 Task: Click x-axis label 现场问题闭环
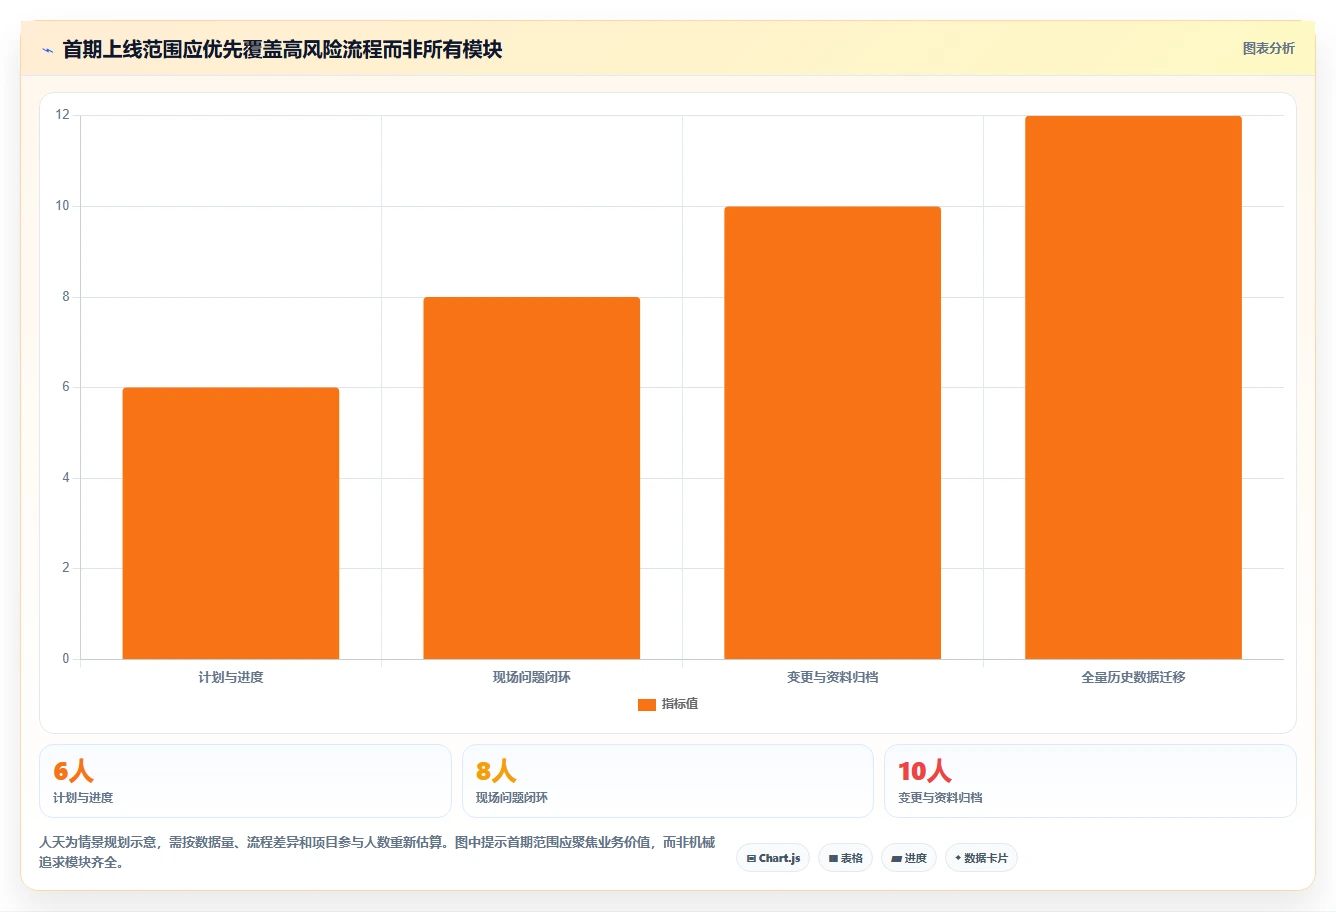tap(532, 677)
